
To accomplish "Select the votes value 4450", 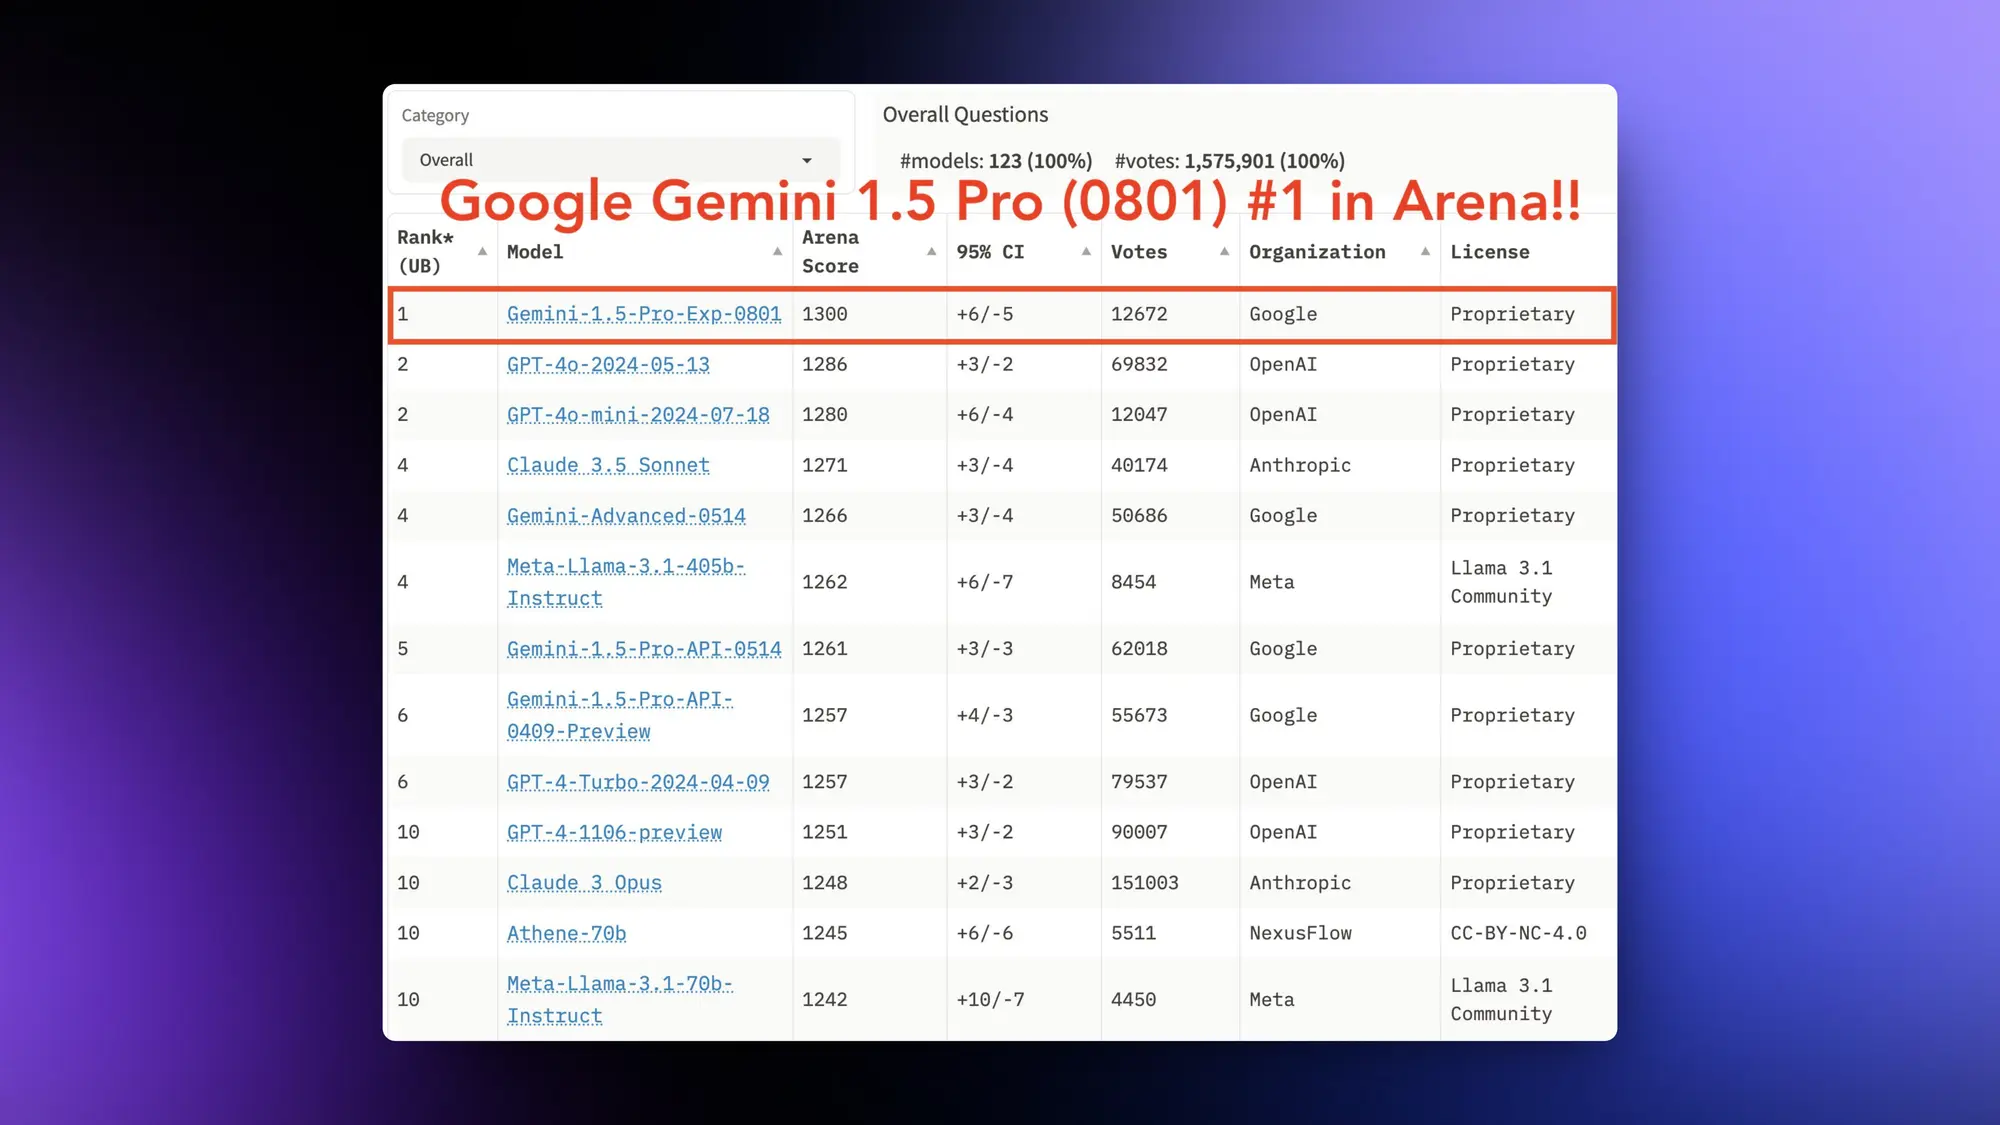I will click(1133, 999).
